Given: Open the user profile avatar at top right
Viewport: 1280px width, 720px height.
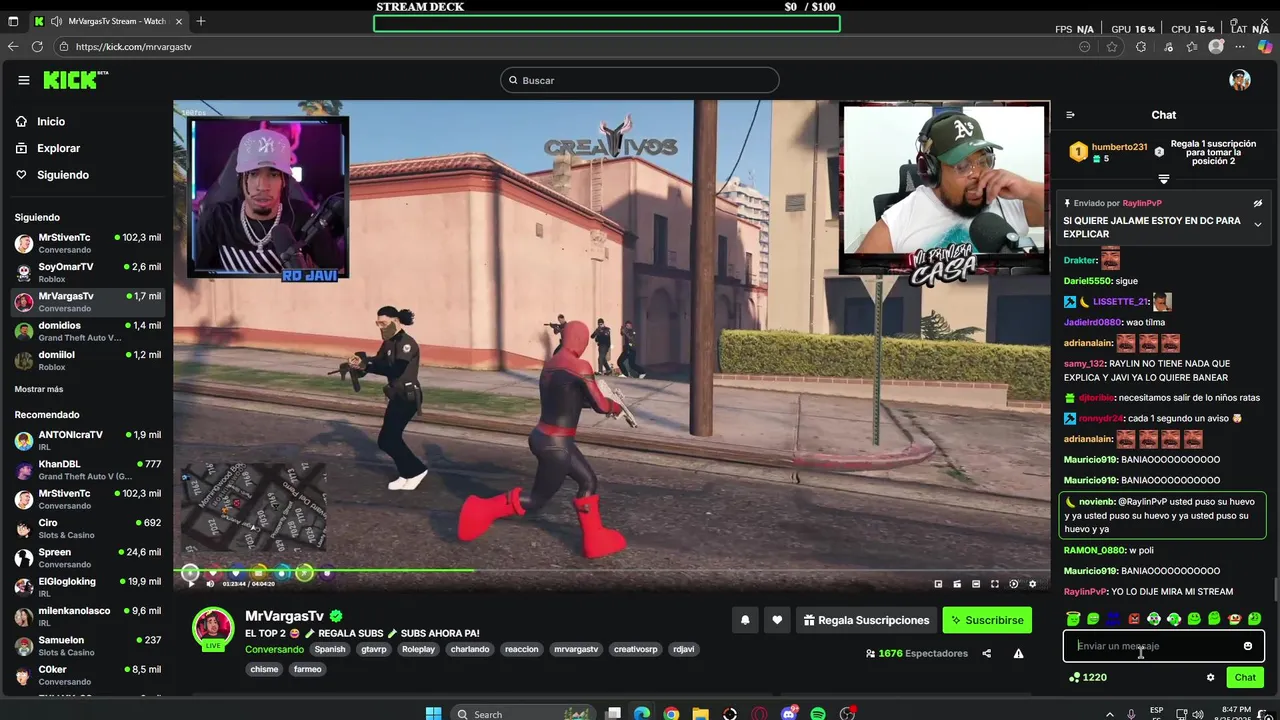Looking at the screenshot, I should 1240,80.
